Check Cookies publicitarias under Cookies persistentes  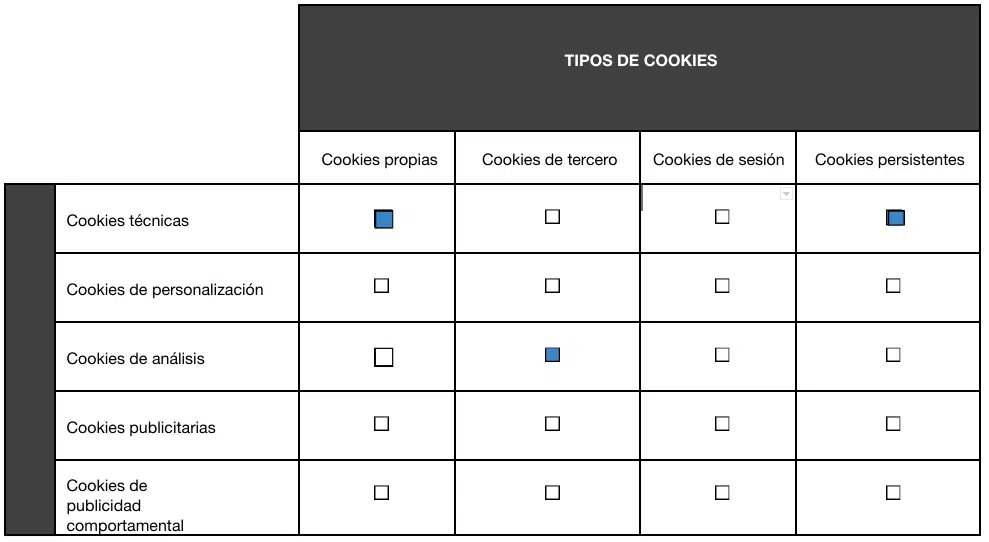point(893,424)
